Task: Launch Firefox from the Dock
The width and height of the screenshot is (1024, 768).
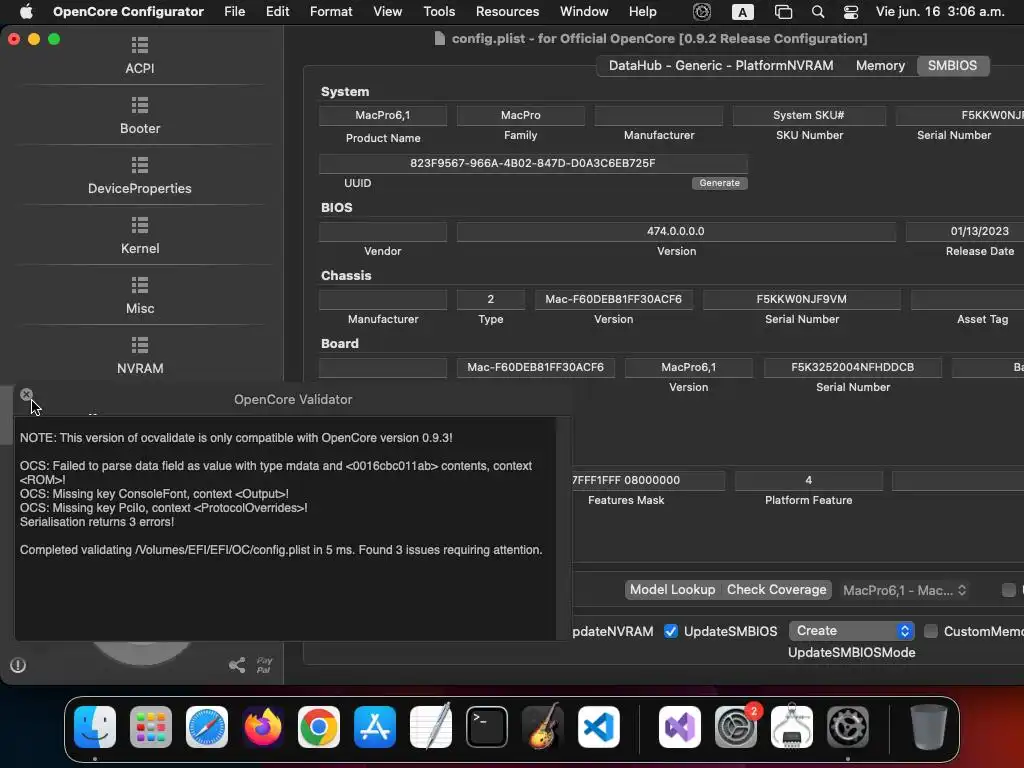Action: point(263,727)
